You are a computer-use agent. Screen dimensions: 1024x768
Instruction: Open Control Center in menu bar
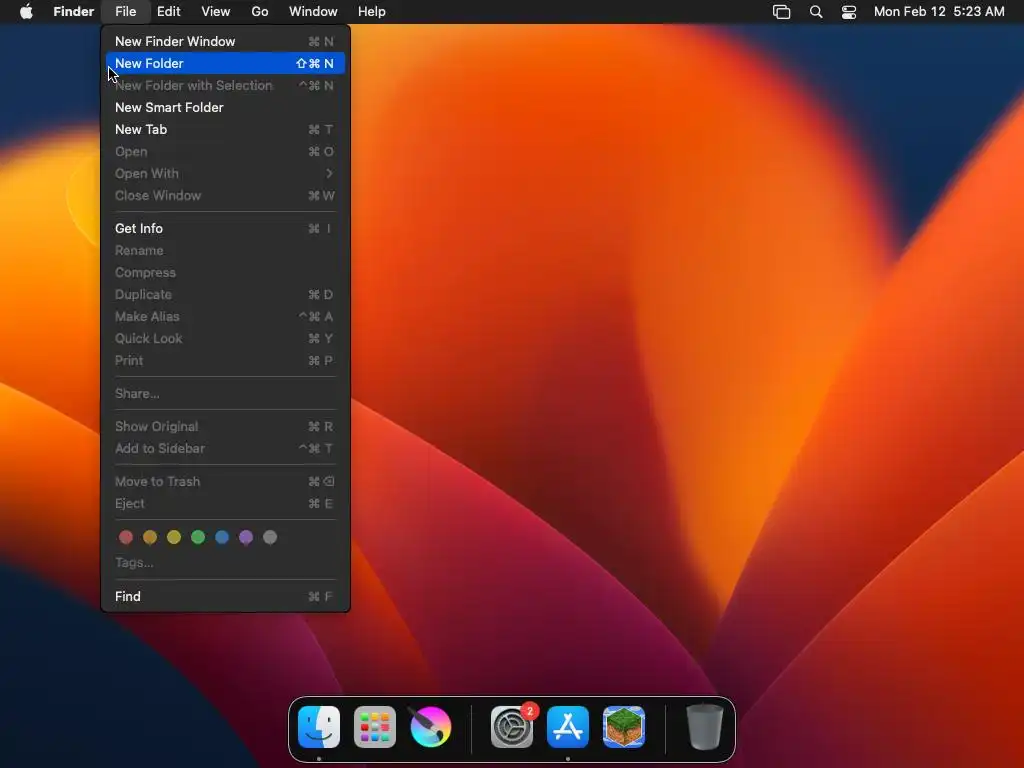point(848,11)
